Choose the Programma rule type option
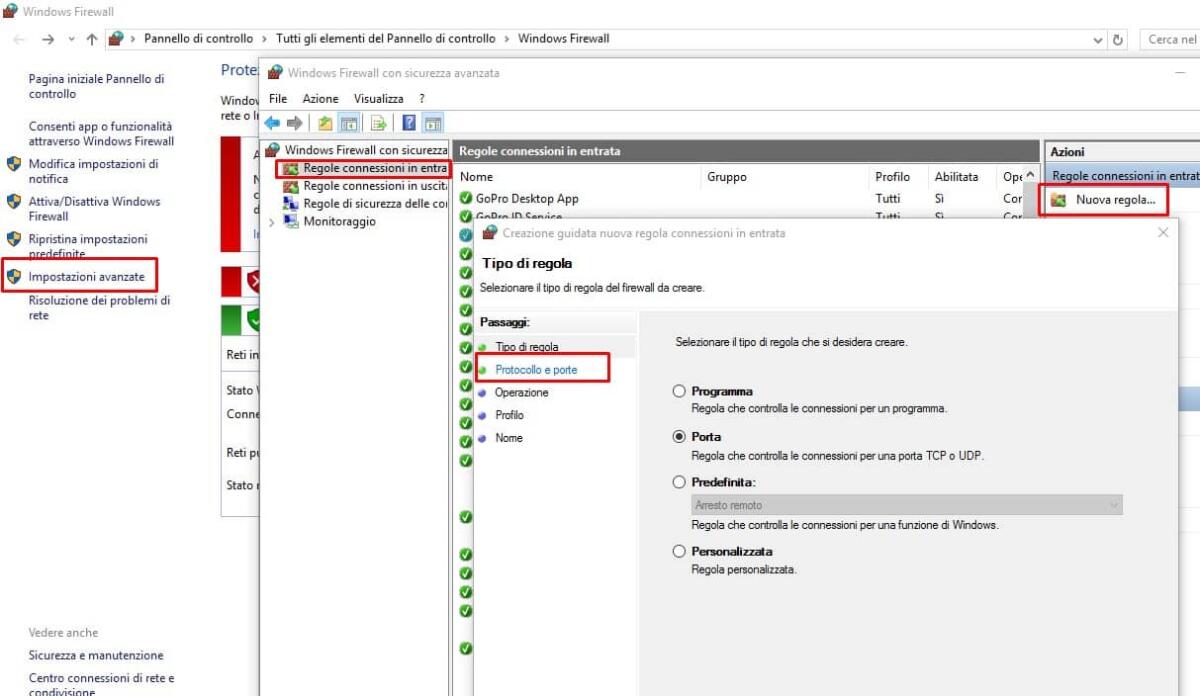This screenshot has height=696, width=1200. [680, 391]
